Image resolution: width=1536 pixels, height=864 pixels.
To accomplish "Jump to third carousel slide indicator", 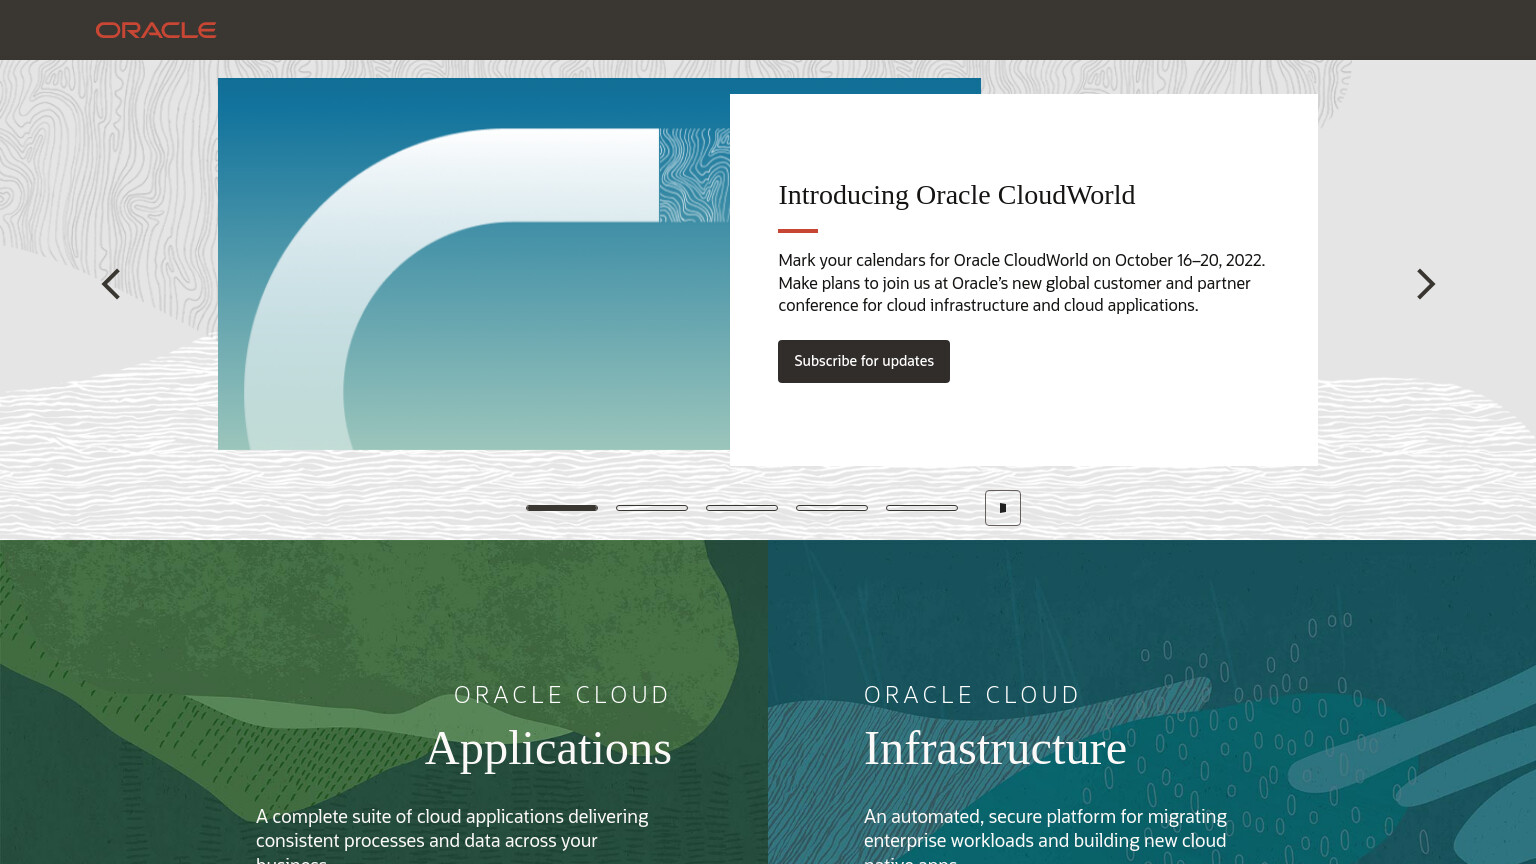I will coord(742,508).
